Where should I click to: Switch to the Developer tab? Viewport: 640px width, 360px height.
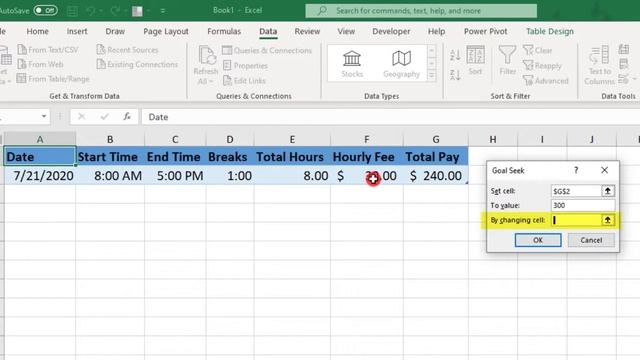[x=391, y=31]
